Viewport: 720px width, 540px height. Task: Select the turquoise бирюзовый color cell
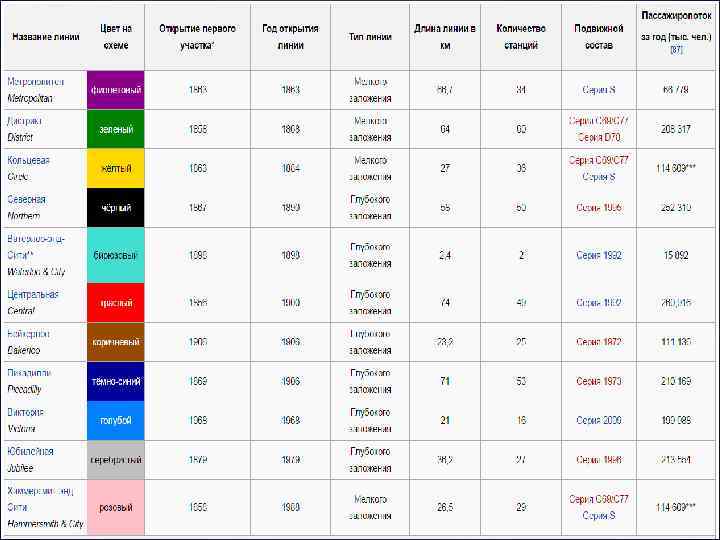coord(116,255)
